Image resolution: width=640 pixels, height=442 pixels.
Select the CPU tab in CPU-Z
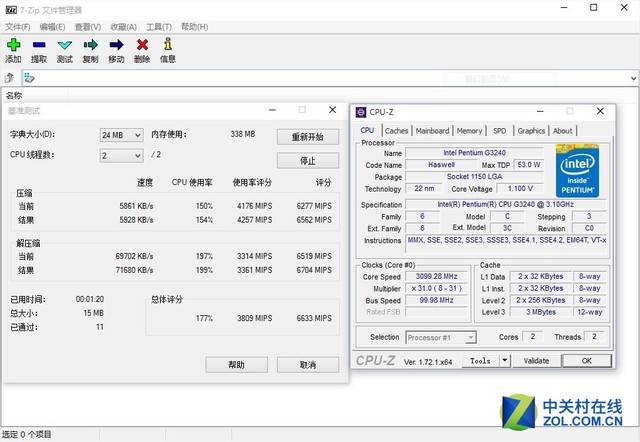point(367,130)
